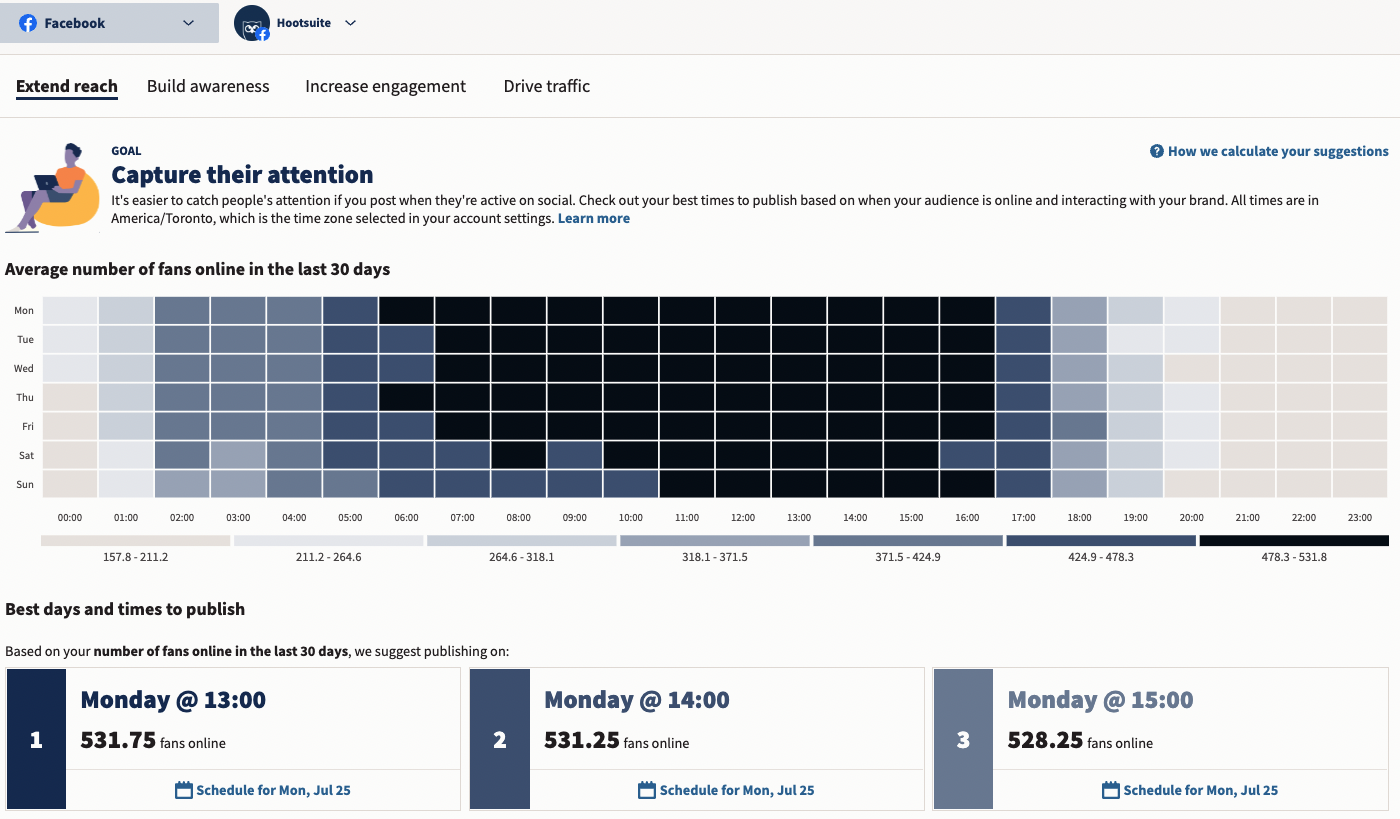Open the Learn more link
This screenshot has height=819, width=1400.
(x=594, y=218)
